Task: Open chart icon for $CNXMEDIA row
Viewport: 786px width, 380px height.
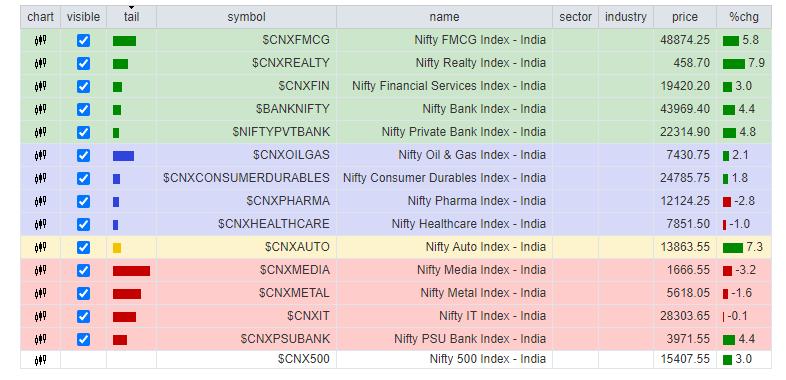Action: pos(41,270)
